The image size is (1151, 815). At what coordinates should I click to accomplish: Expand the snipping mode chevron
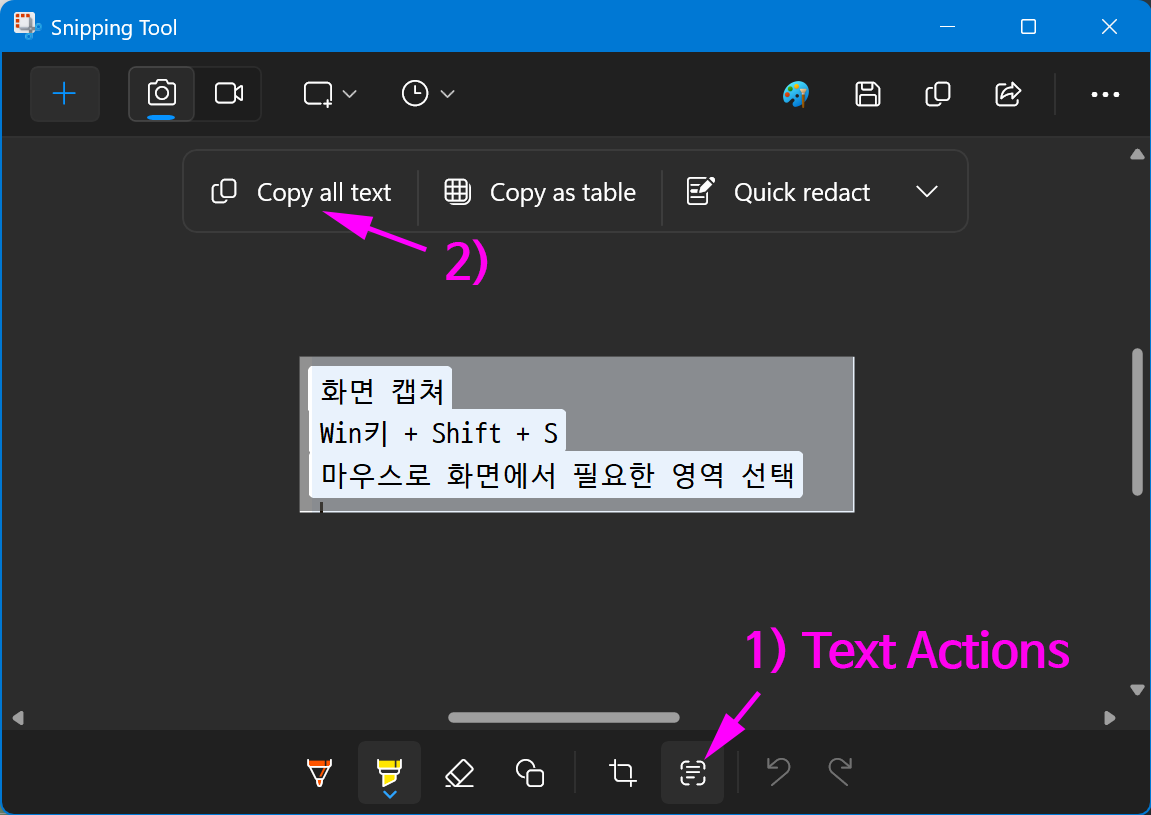tap(350, 94)
